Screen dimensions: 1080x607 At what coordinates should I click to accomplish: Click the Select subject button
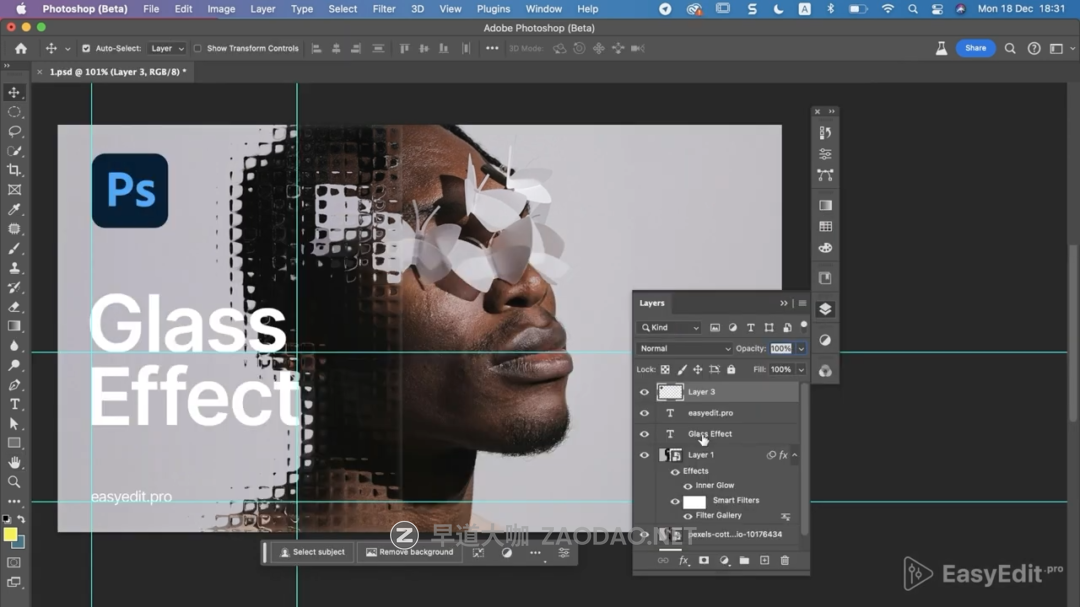(312, 552)
